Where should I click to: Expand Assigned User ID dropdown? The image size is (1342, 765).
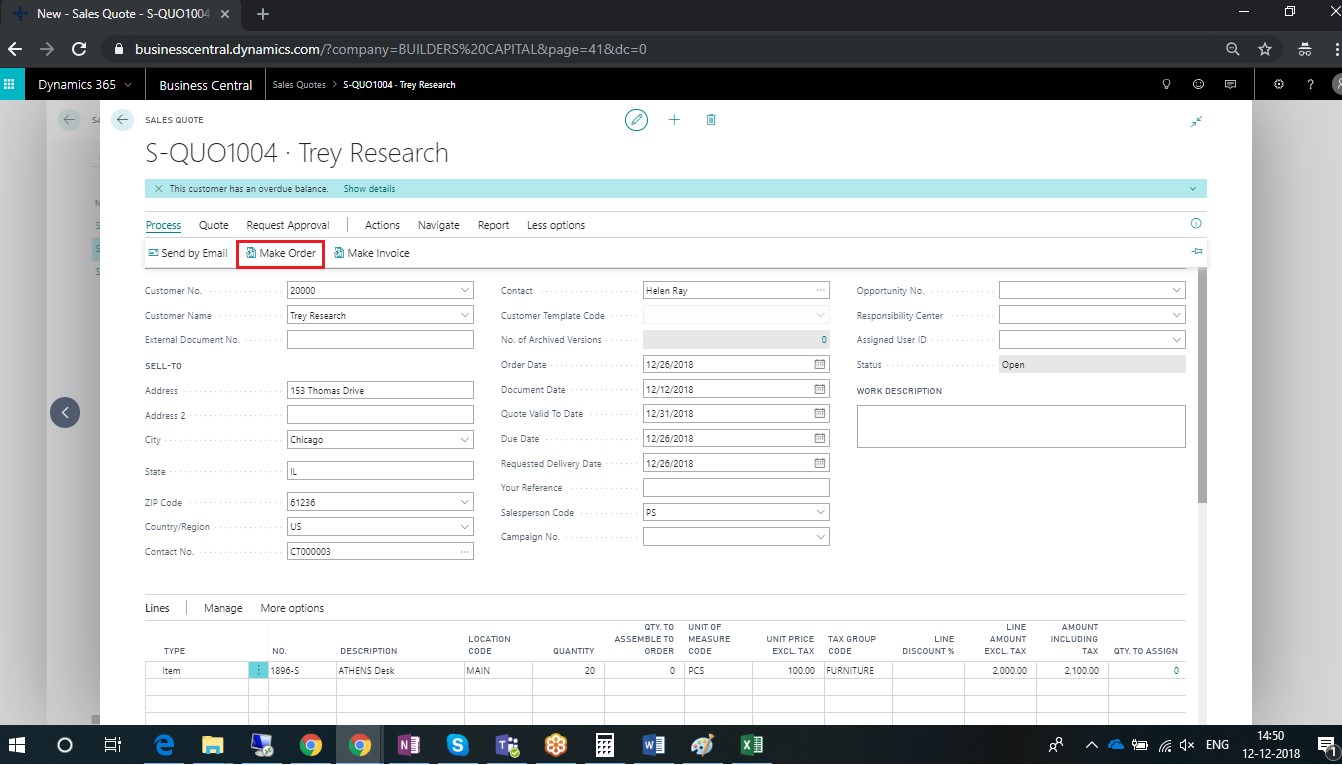[x=1176, y=340]
